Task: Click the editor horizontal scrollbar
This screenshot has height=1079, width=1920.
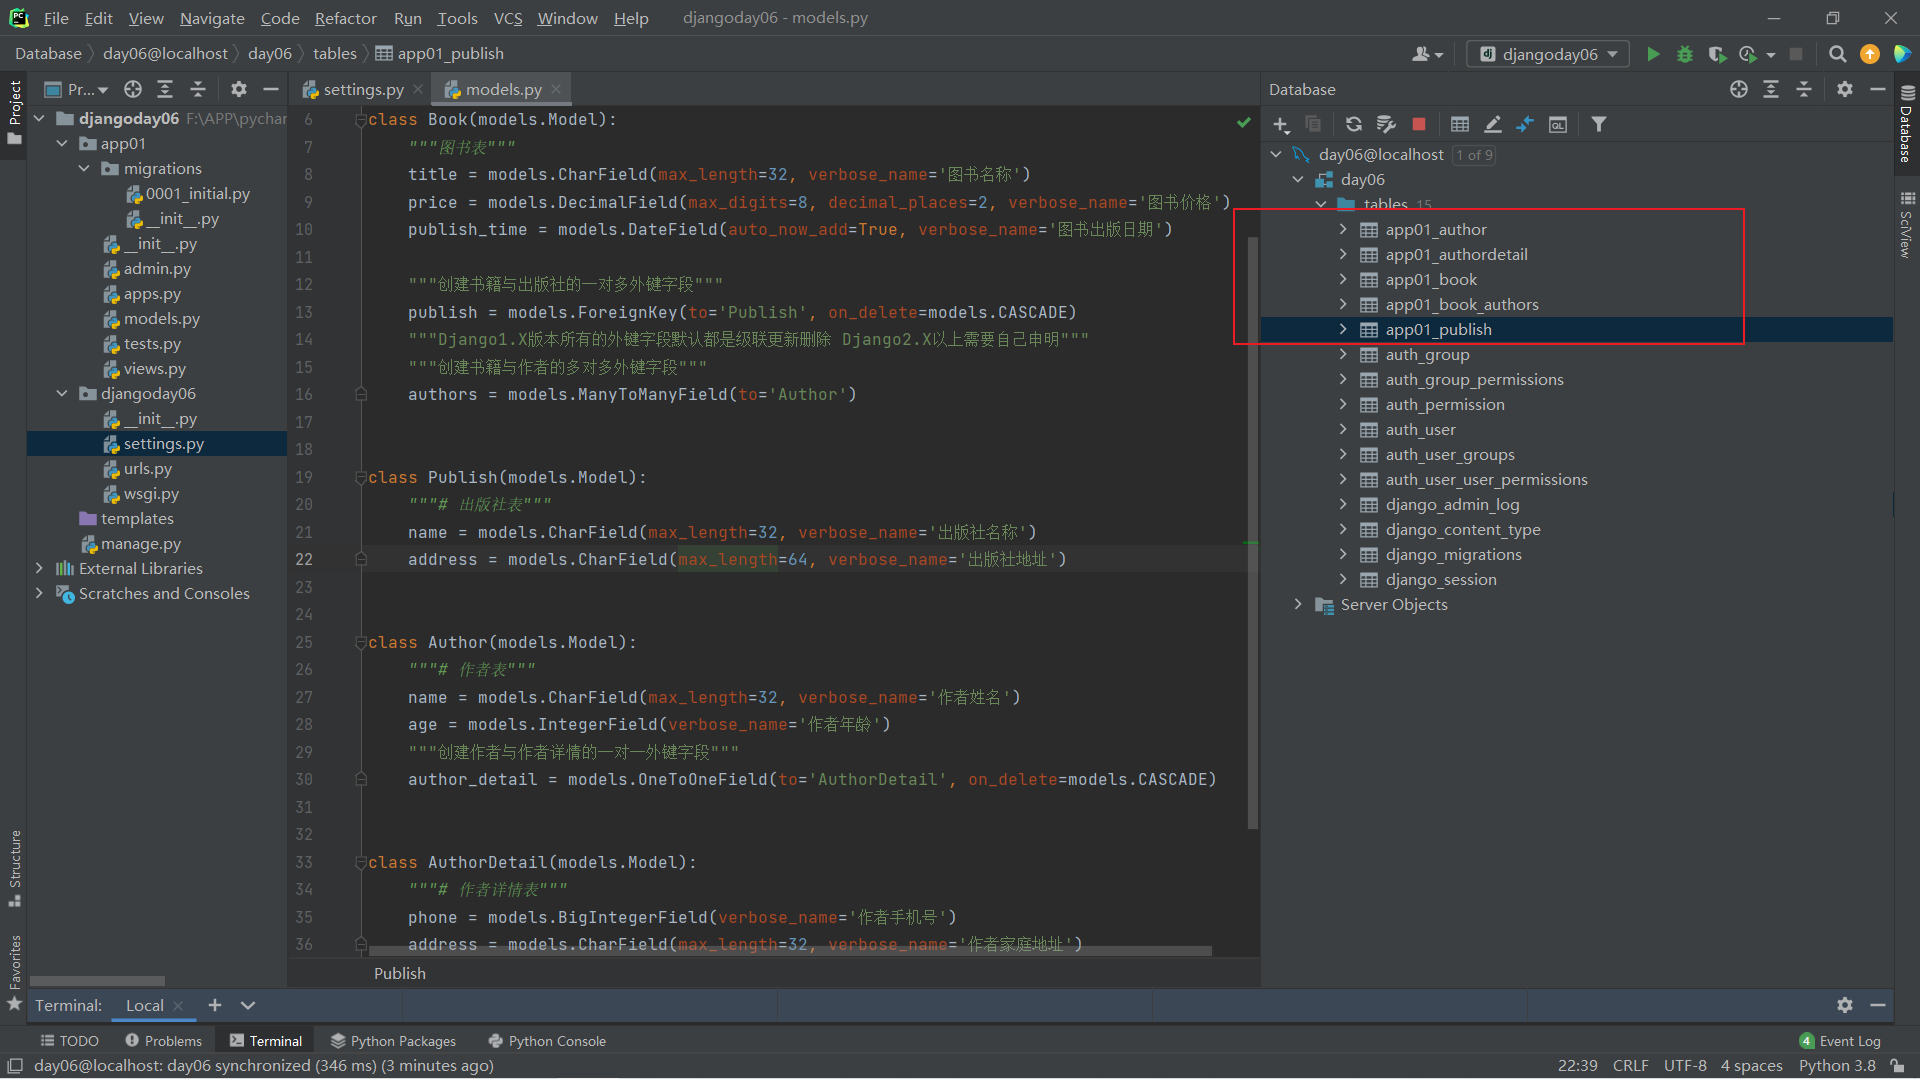Action: click(x=790, y=951)
